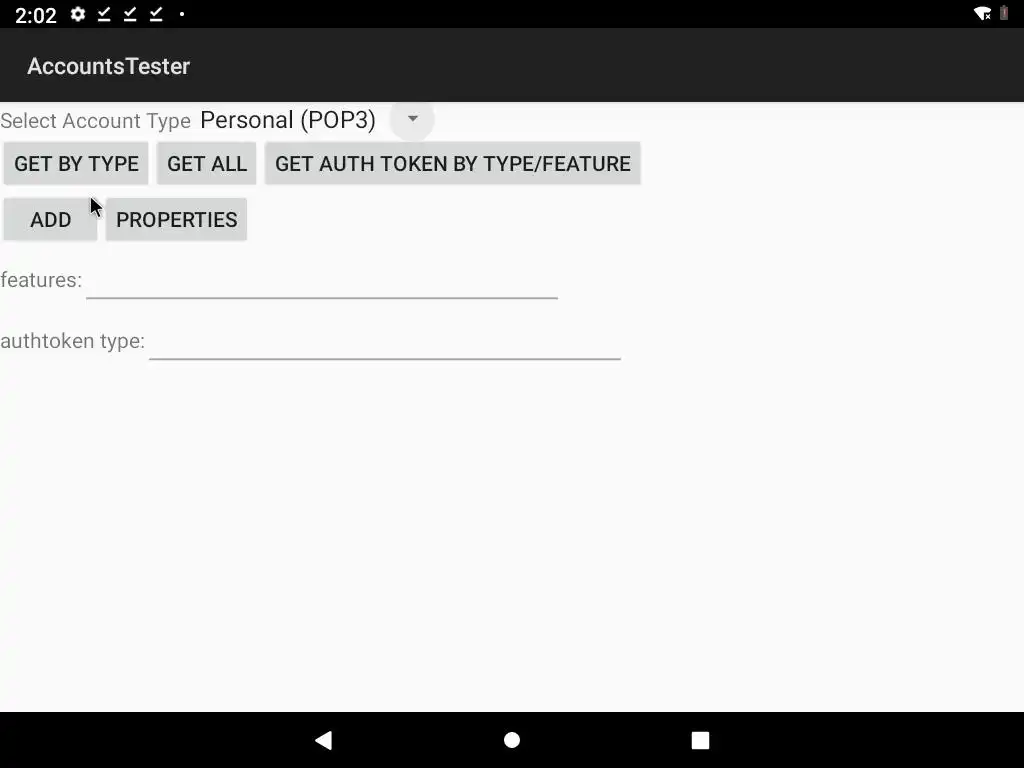Tap the features: label
Viewport: 1024px width, 768px height.
coord(41,280)
